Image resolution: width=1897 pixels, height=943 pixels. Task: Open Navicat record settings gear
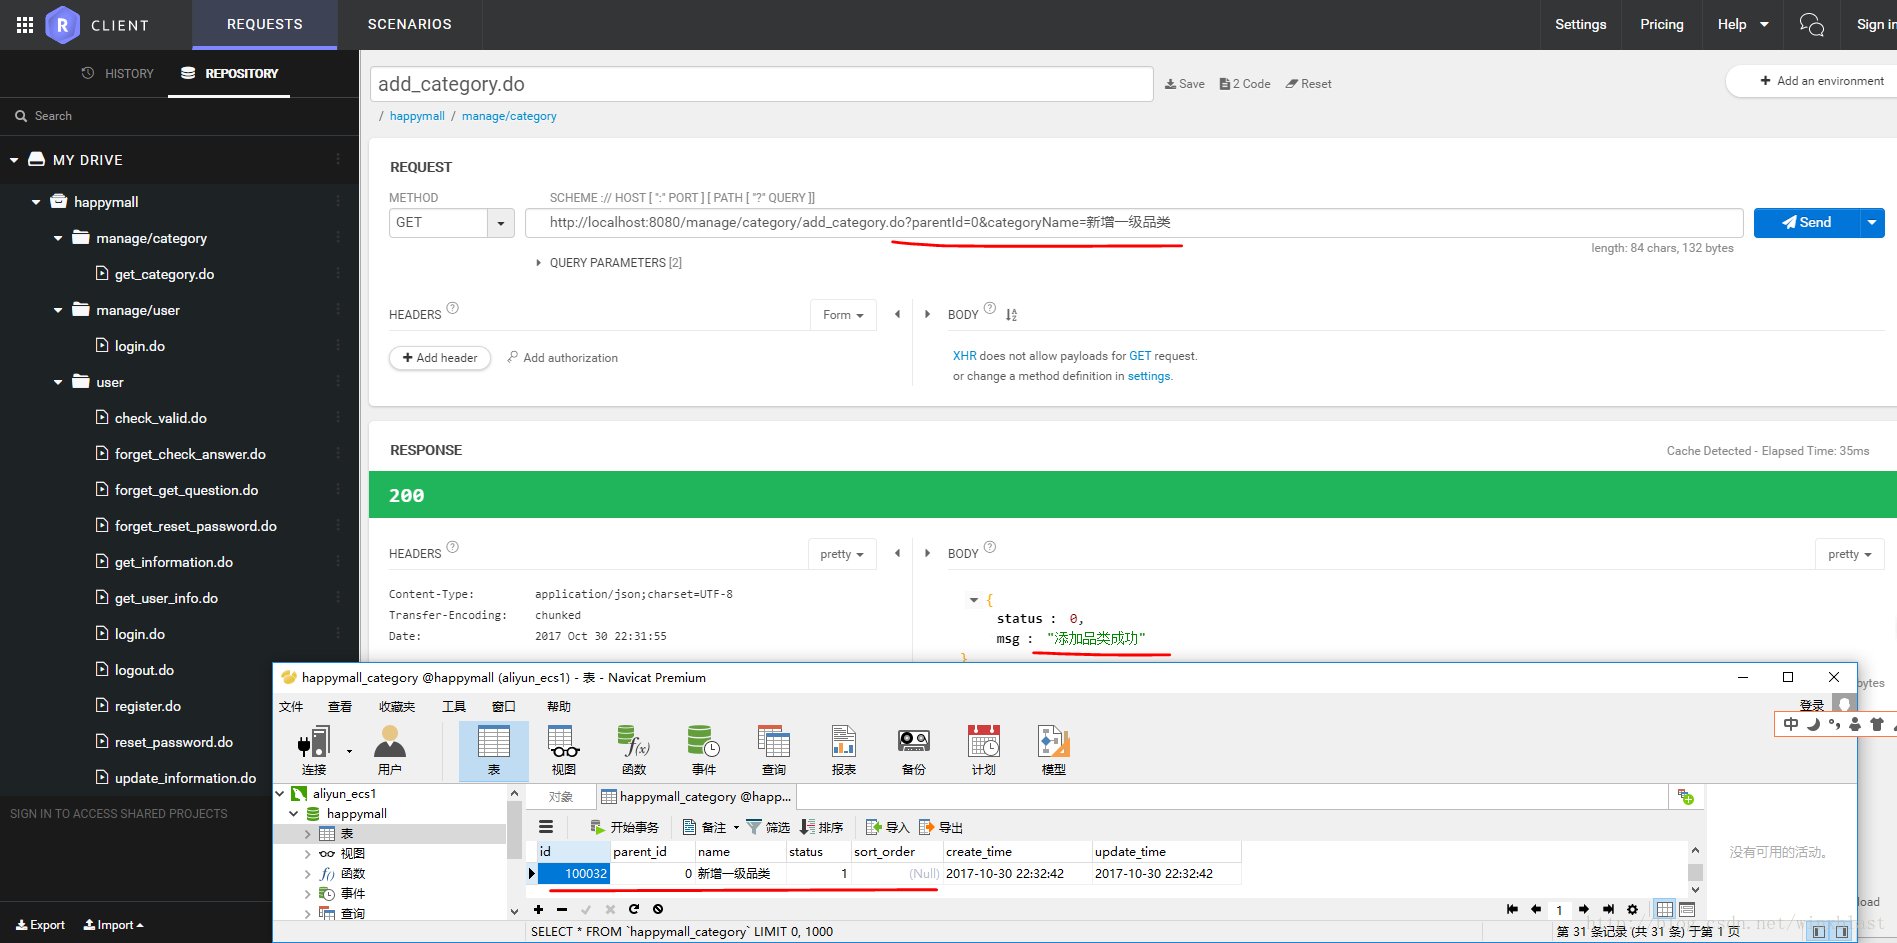pyautogui.click(x=1632, y=909)
